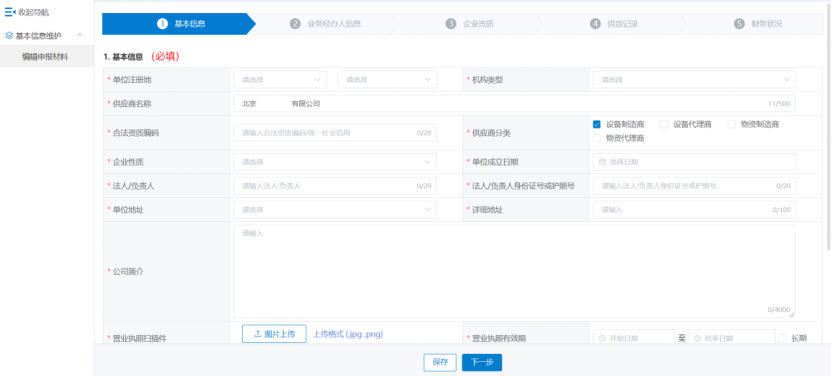Click the 基本信息维护 layers icon
Viewport: 831px width, 377px height.
click(8, 36)
